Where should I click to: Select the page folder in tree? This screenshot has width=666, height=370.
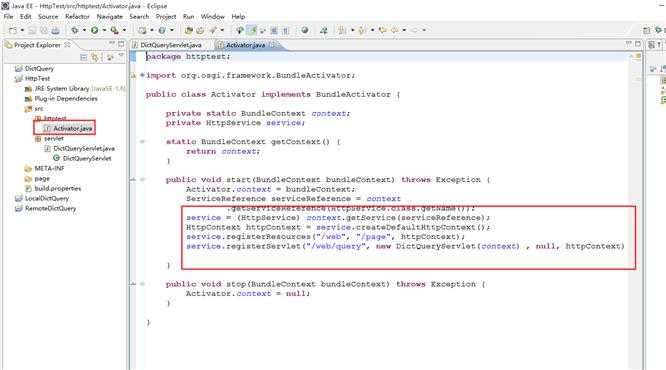(42, 179)
